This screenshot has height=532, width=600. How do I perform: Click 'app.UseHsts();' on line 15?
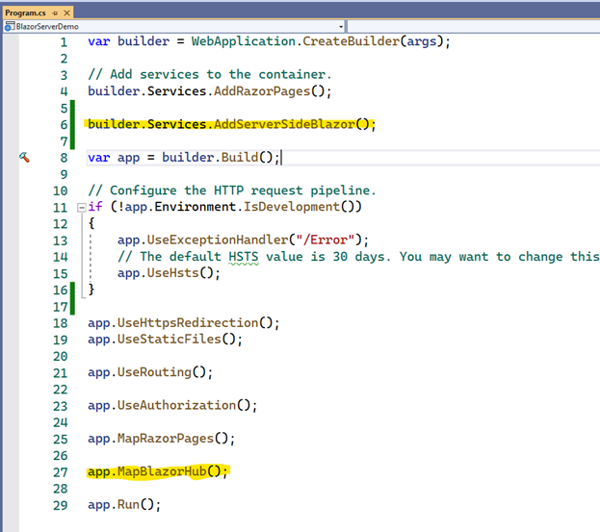tap(169, 273)
